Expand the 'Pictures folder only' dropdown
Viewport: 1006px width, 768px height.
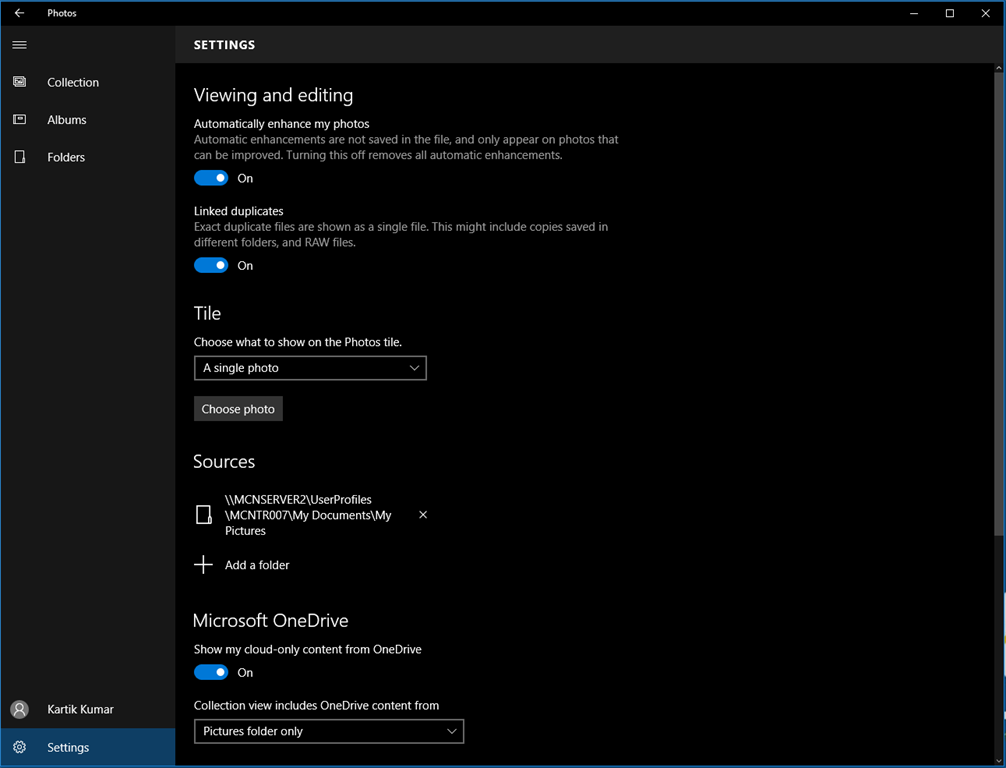coord(328,731)
